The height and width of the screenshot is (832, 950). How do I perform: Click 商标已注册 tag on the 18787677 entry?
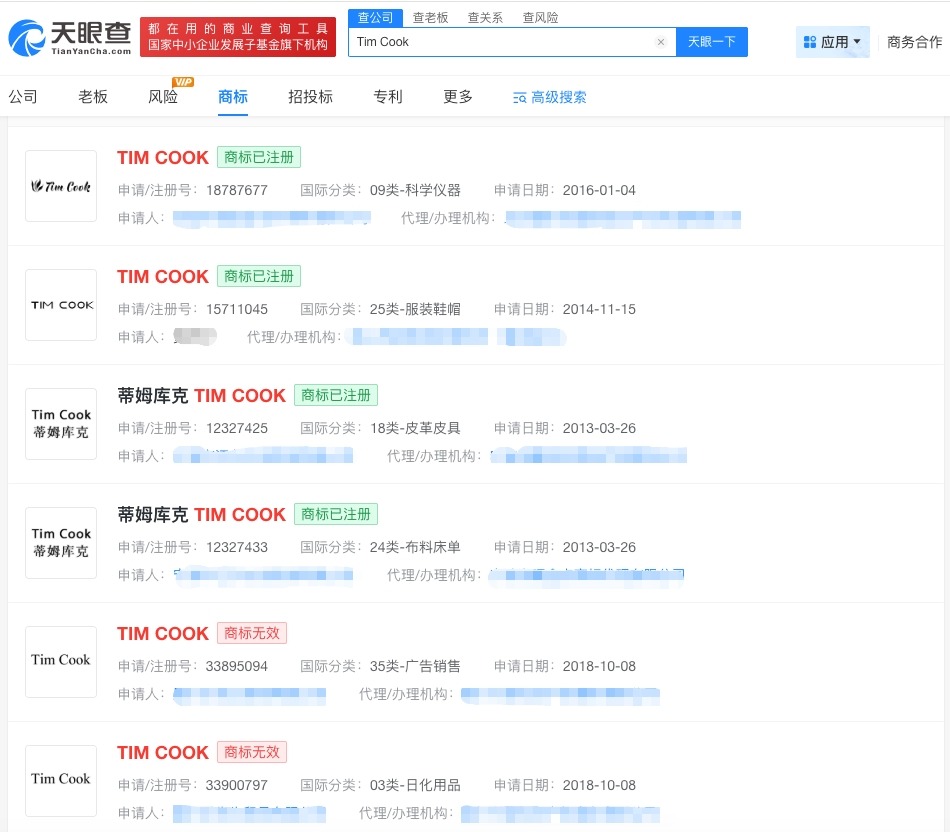pyautogui.click(x=259, y=158)
